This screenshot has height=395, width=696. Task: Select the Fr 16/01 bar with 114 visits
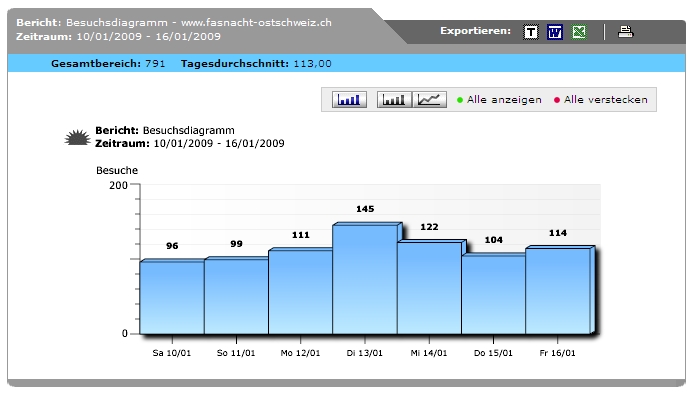click(x=558, y=291)
